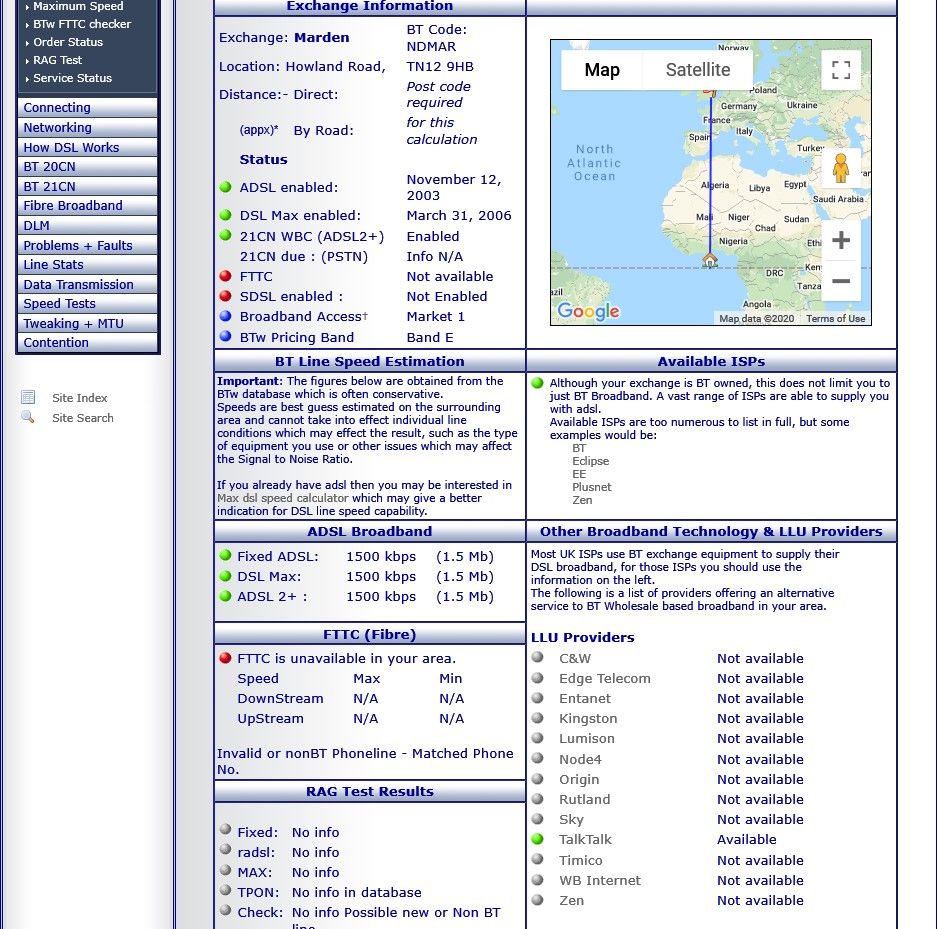Screen dimensions: 937x929
Task: Click the Site Search magnifier icon
Action: click(28, 418)
